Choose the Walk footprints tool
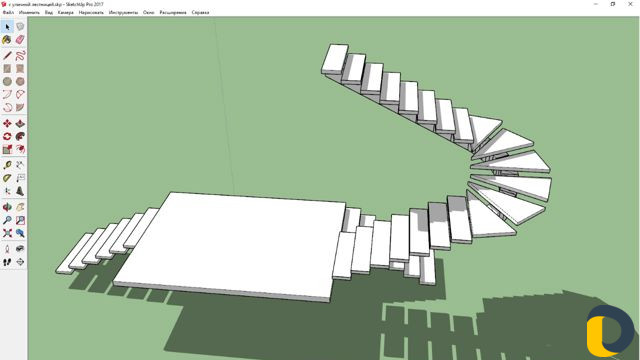Screen dimensions: 640x360 (7, 262)
